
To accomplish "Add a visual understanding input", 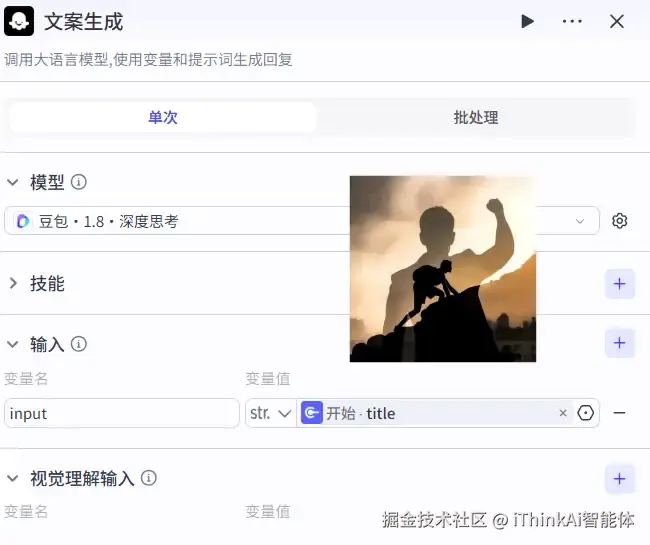I will click(620, 479).
